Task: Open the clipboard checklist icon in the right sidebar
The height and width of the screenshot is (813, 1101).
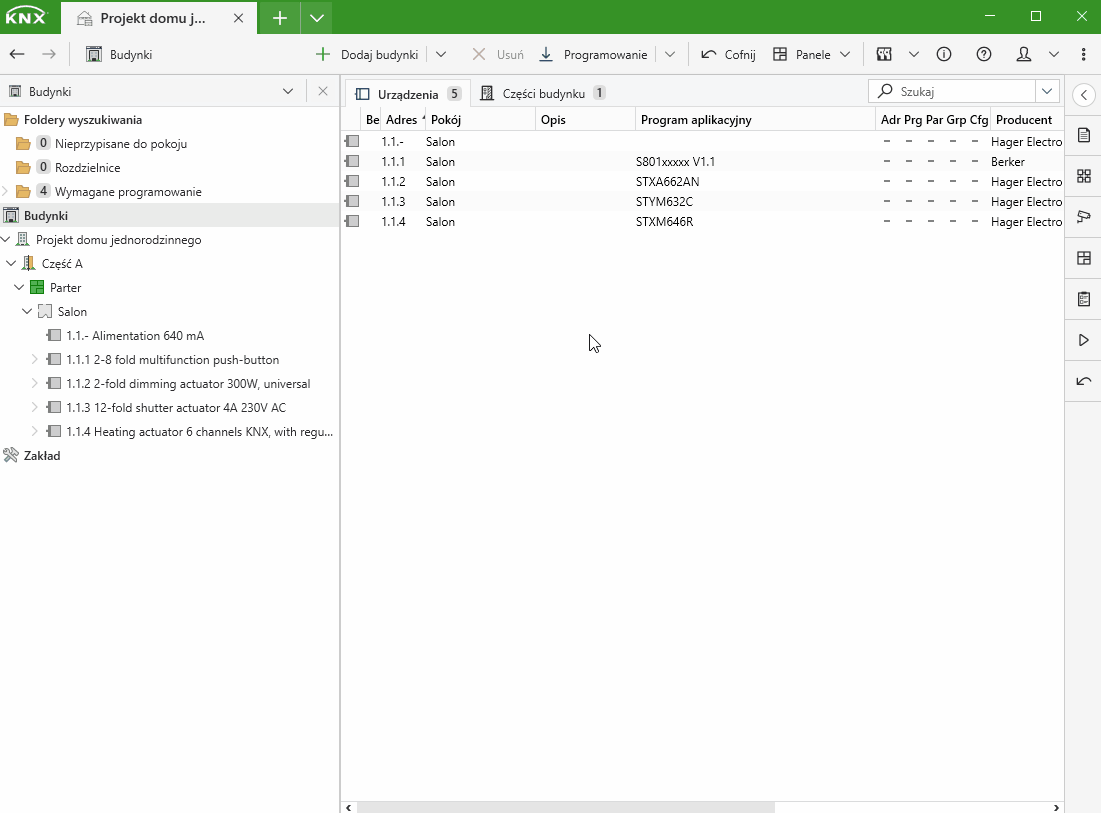Action: pos(1083,299)
